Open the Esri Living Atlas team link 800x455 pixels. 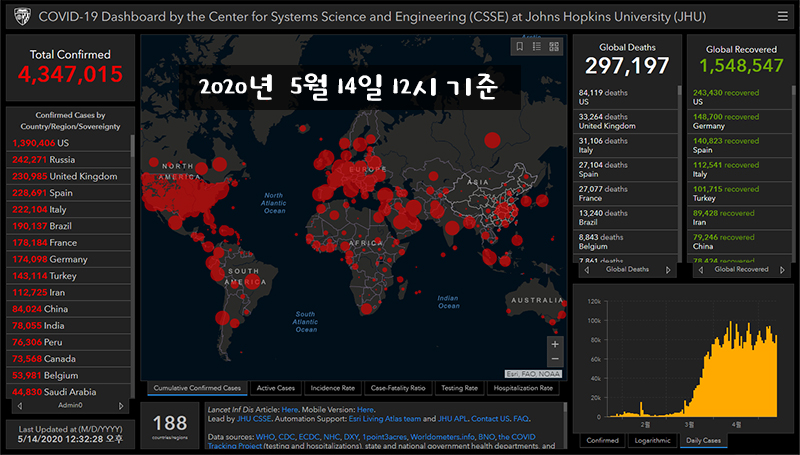click(385, 419)
